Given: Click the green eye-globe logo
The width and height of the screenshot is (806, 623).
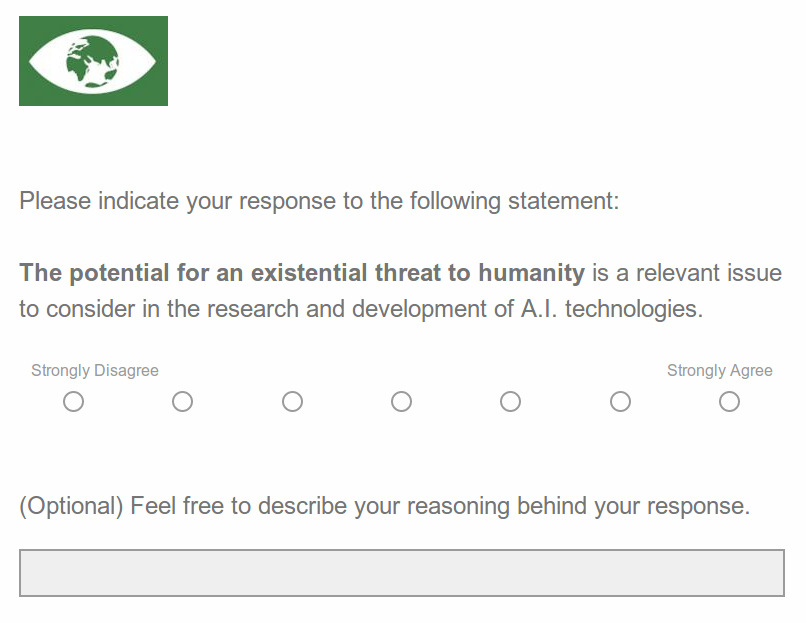Looking at the screenshot, I should [93, 61].
